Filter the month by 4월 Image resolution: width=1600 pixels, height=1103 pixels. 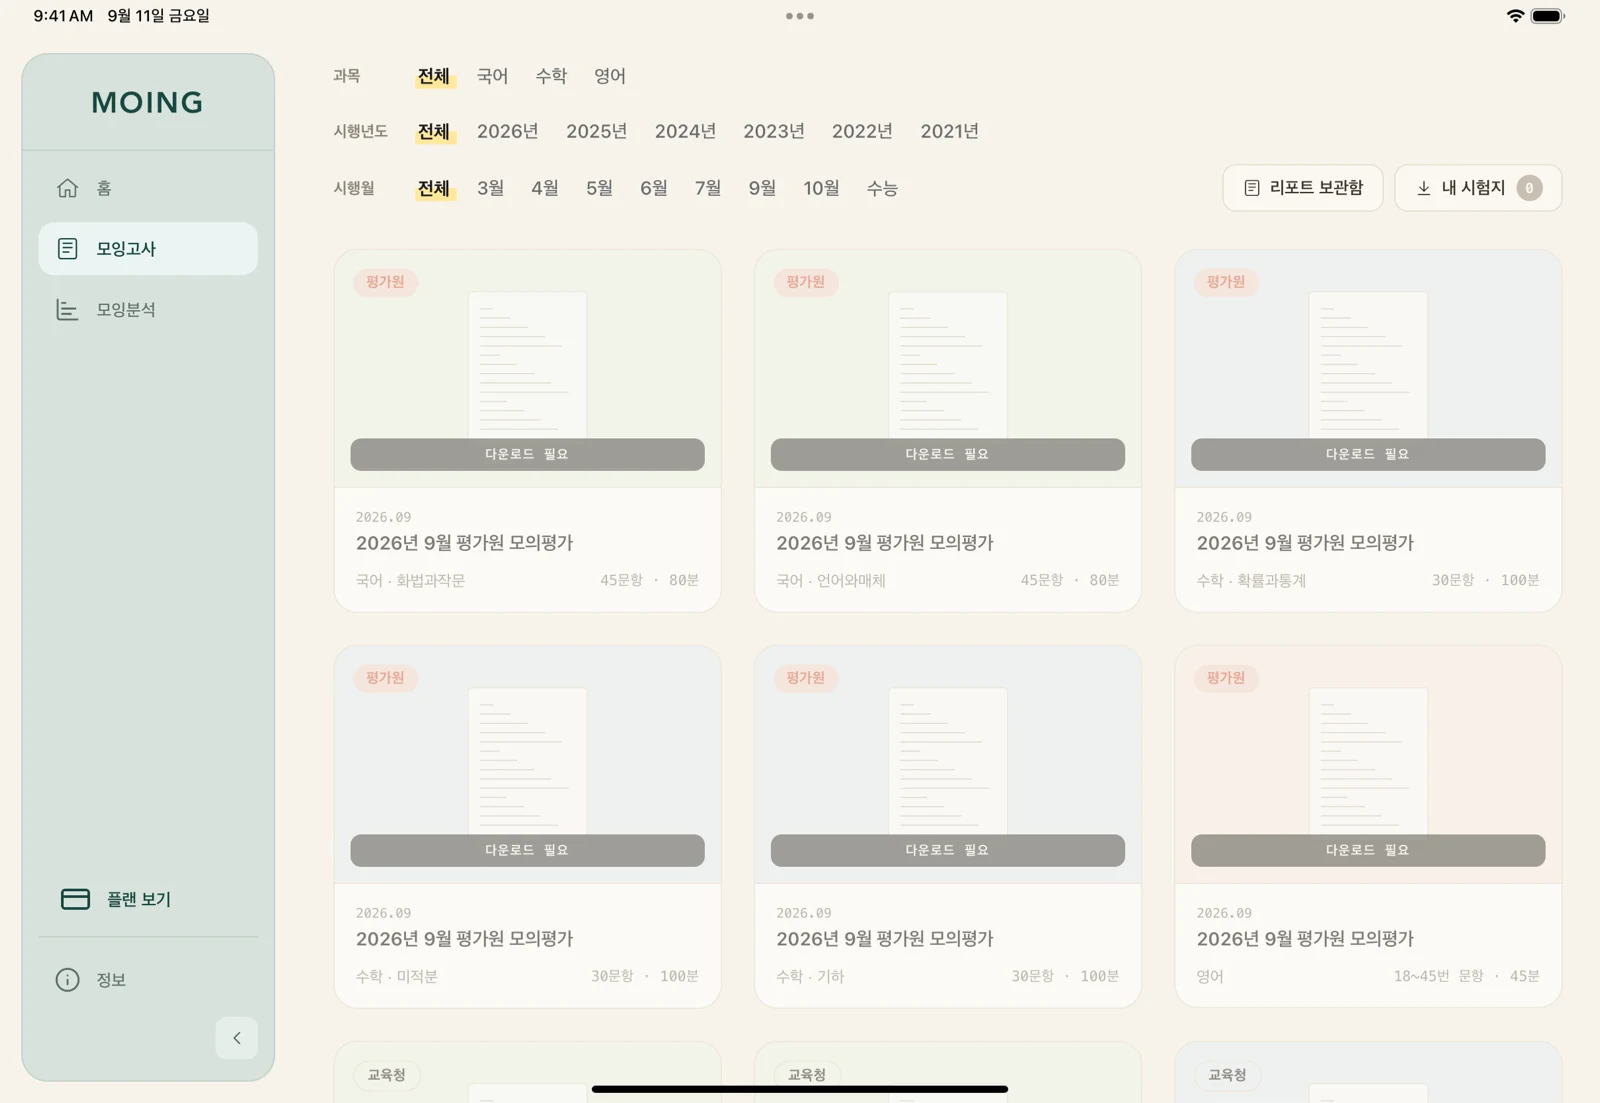(545, 188)
